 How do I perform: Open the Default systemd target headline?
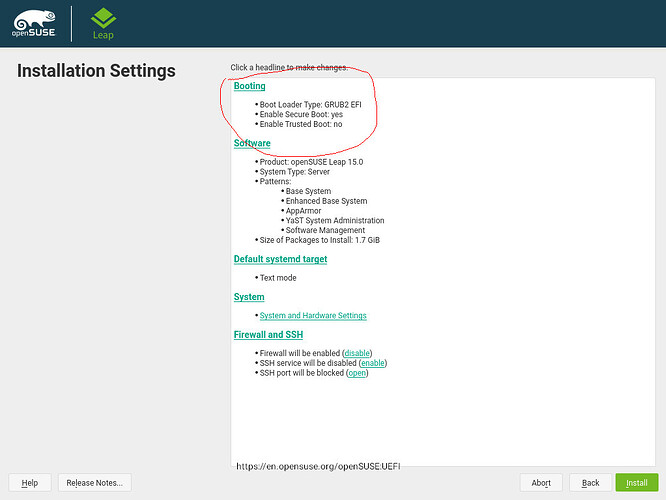(280, 259)
